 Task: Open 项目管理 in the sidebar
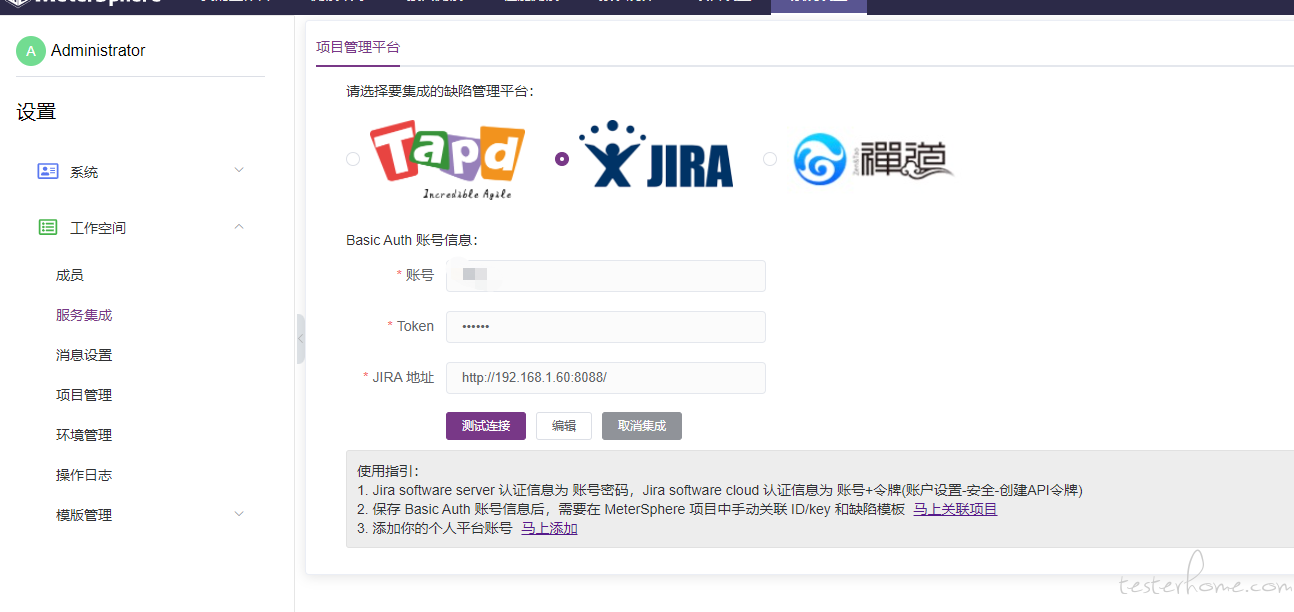[x=84, y=395]
